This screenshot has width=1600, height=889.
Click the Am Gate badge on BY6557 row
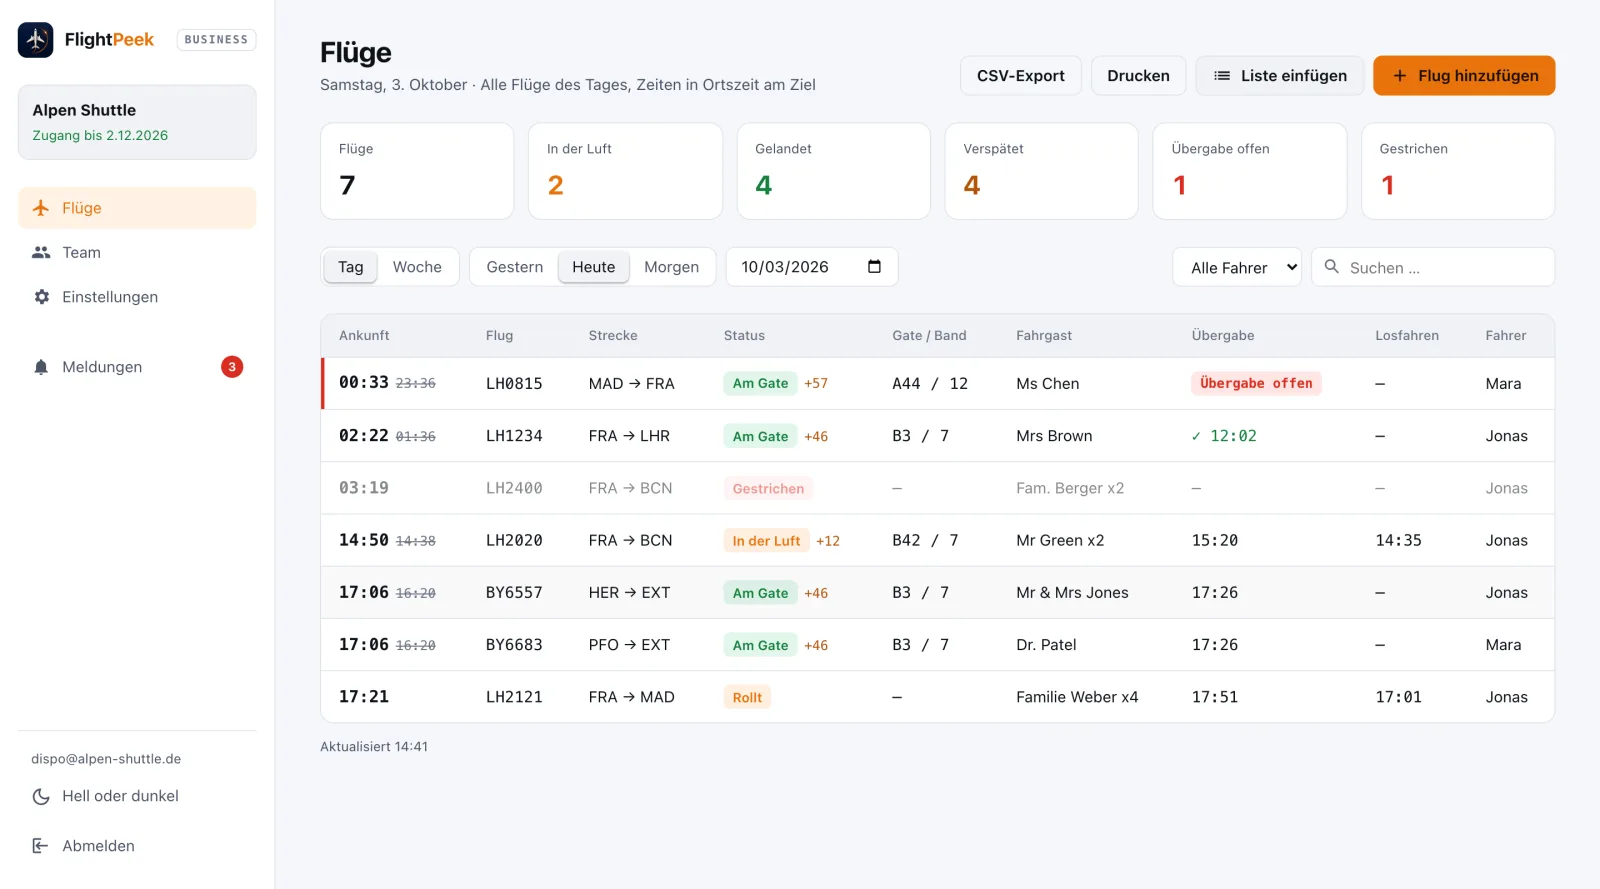point(760,593)
